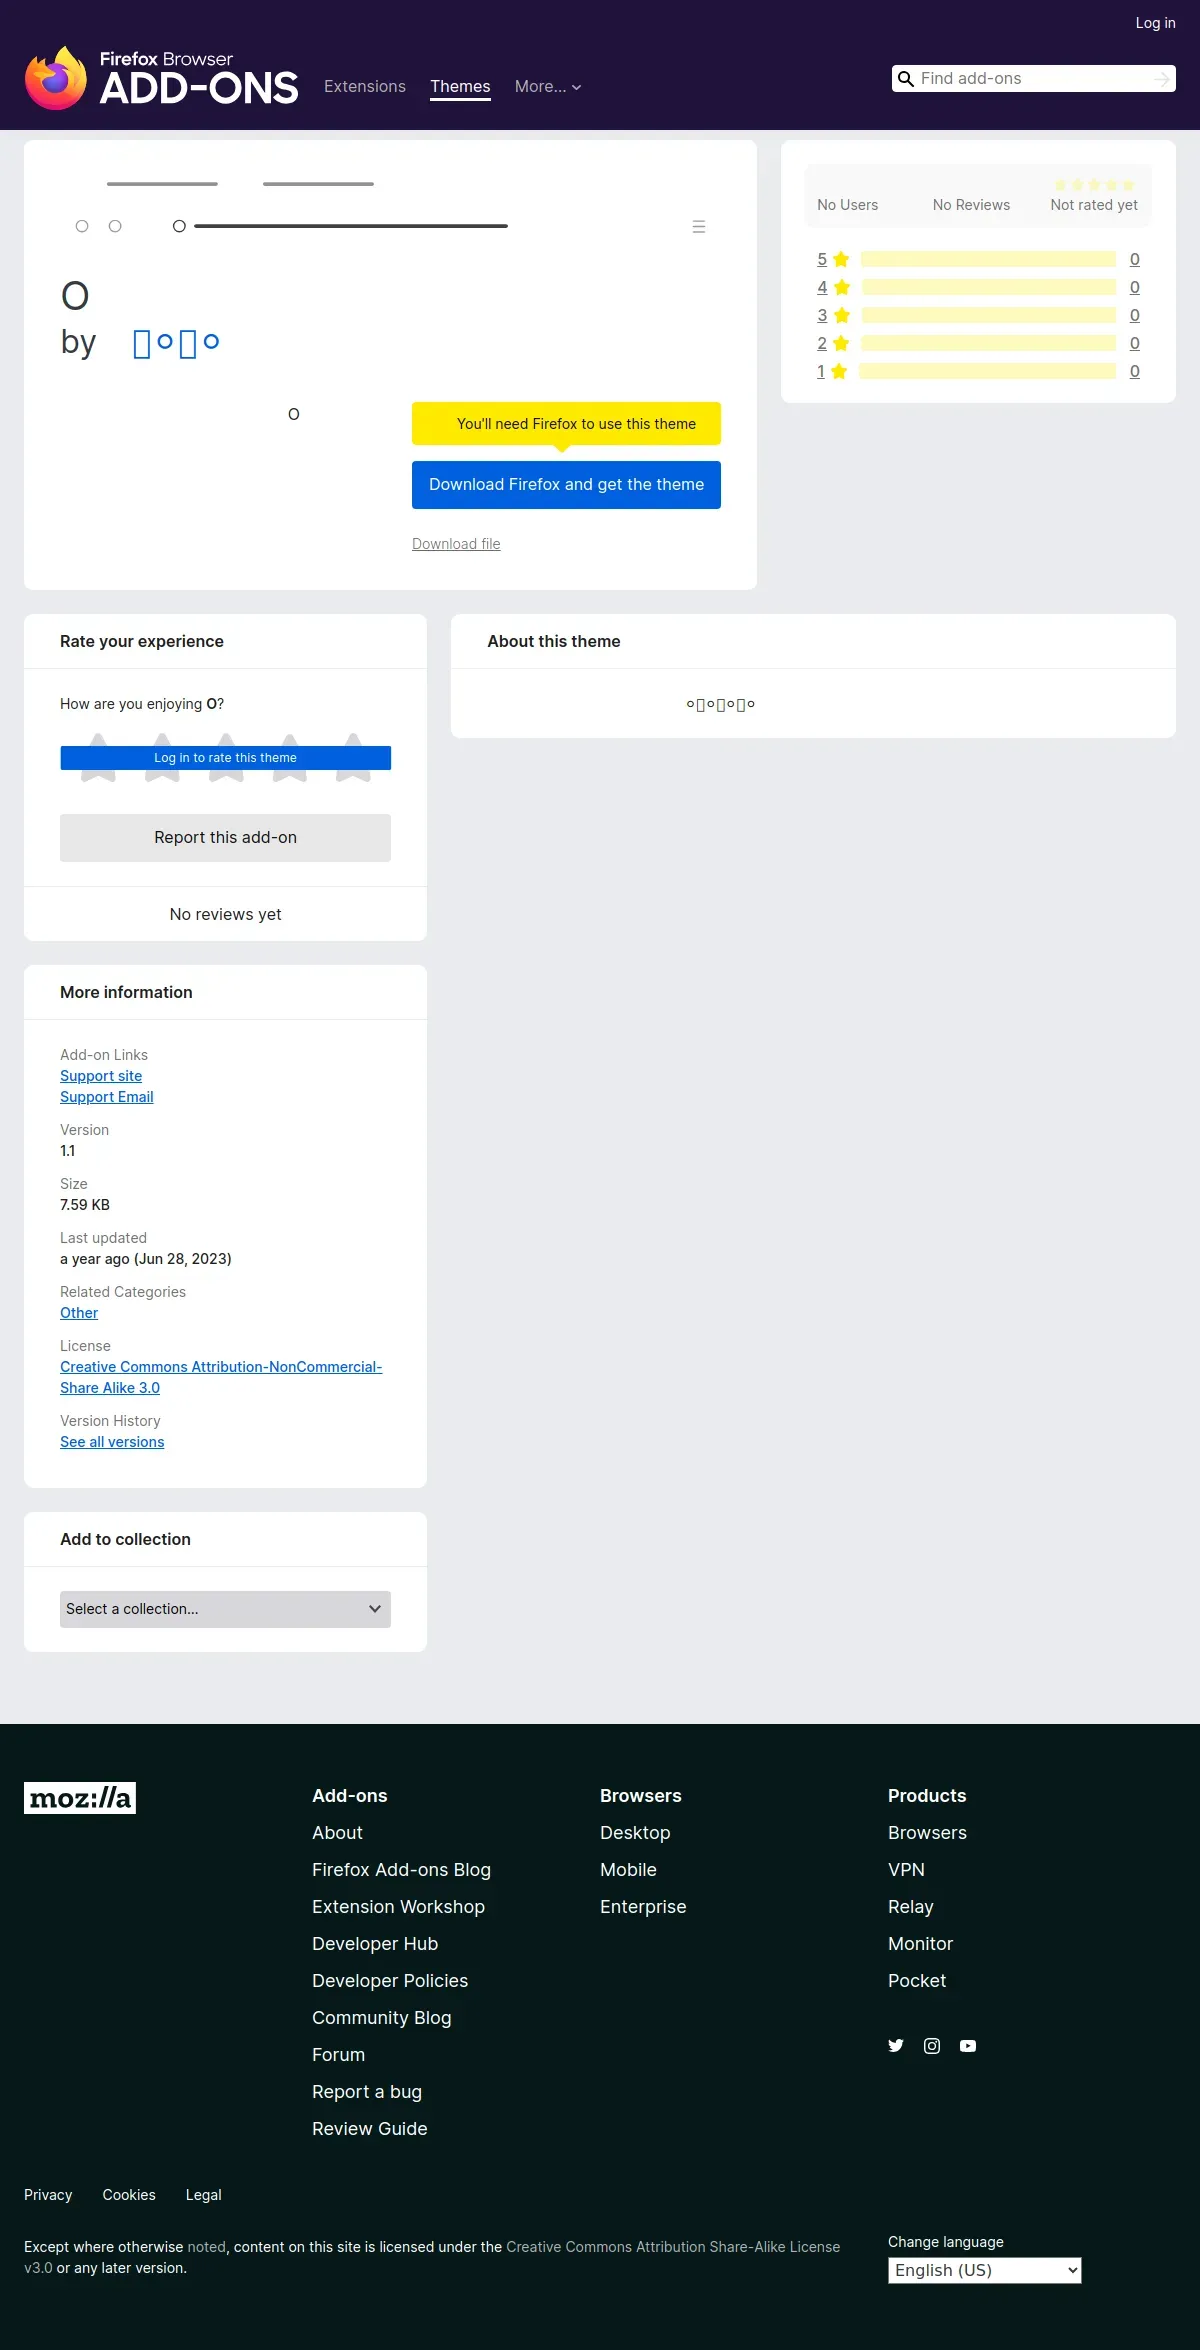
Task: Open the Pocket product link
Action: [x=917, y=1981]
